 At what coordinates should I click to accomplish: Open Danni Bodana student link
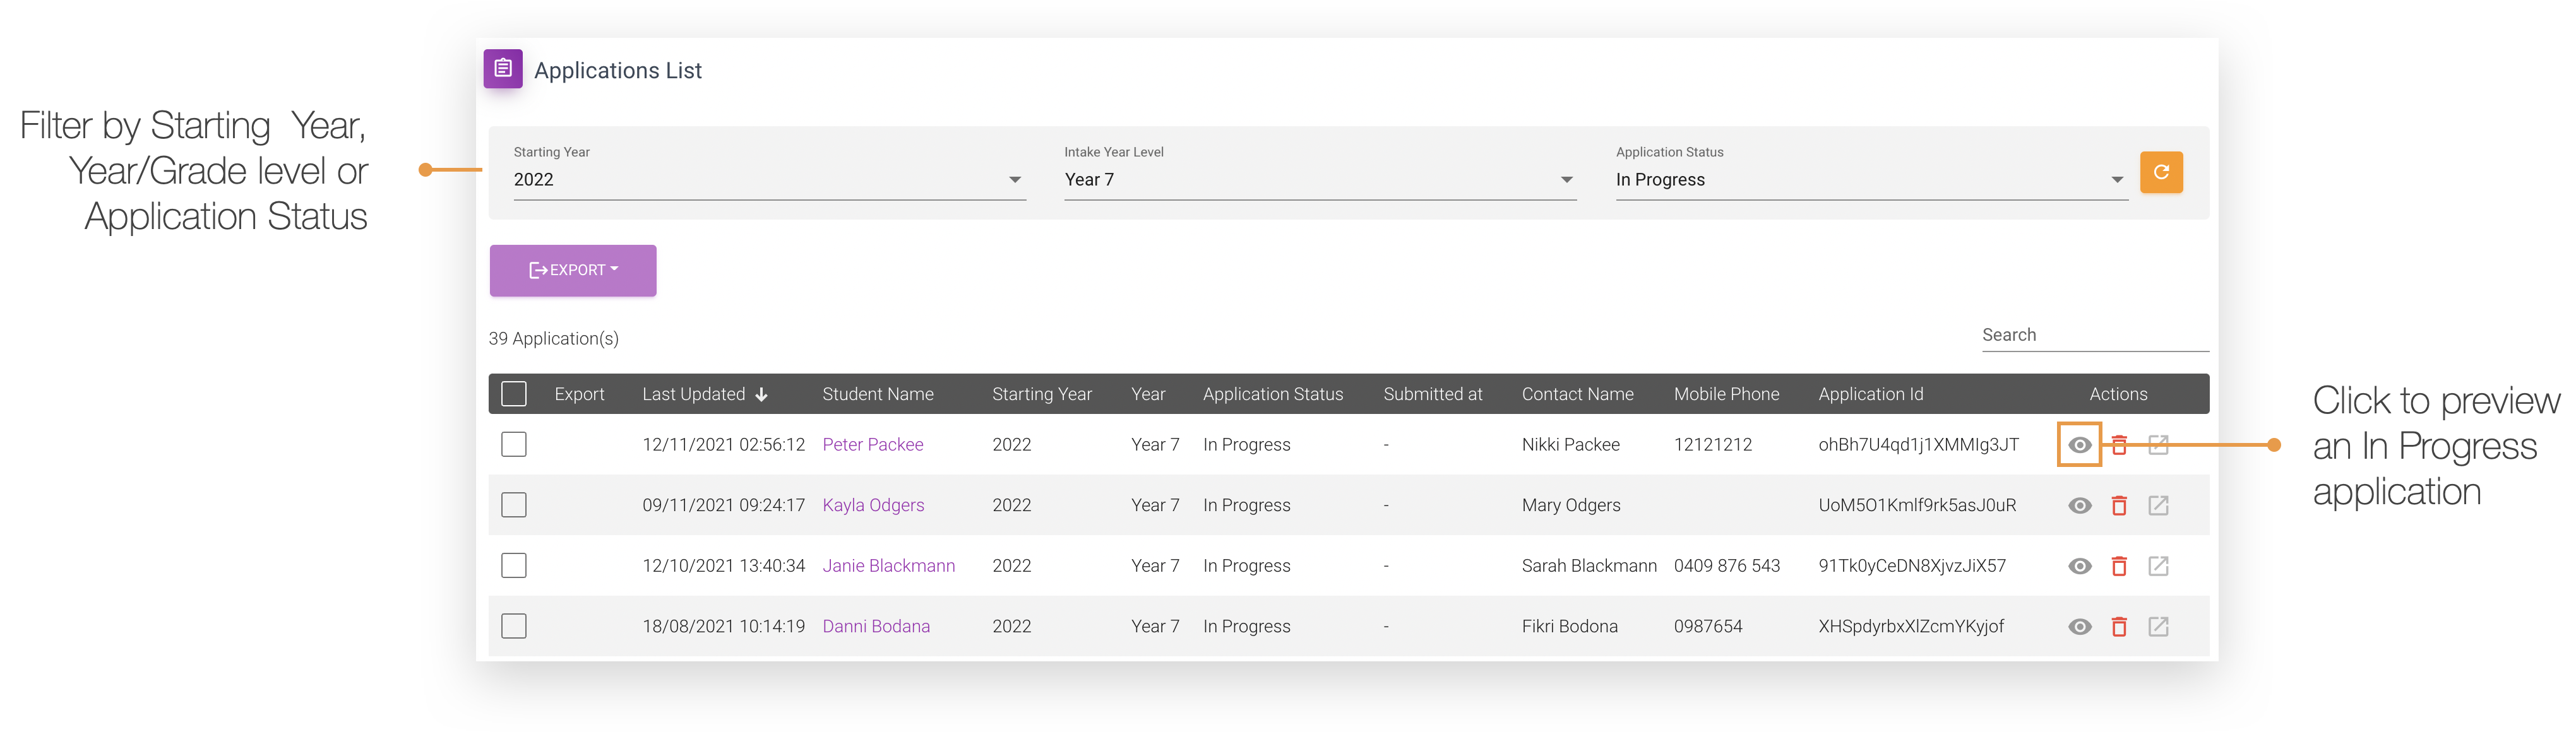click(x=876, y=626)
